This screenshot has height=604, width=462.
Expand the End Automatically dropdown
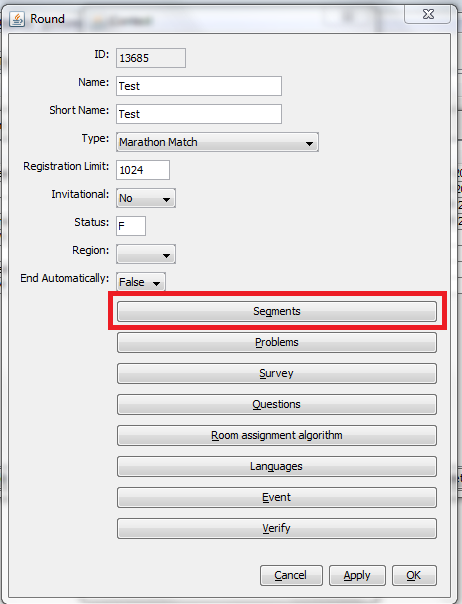141,282
